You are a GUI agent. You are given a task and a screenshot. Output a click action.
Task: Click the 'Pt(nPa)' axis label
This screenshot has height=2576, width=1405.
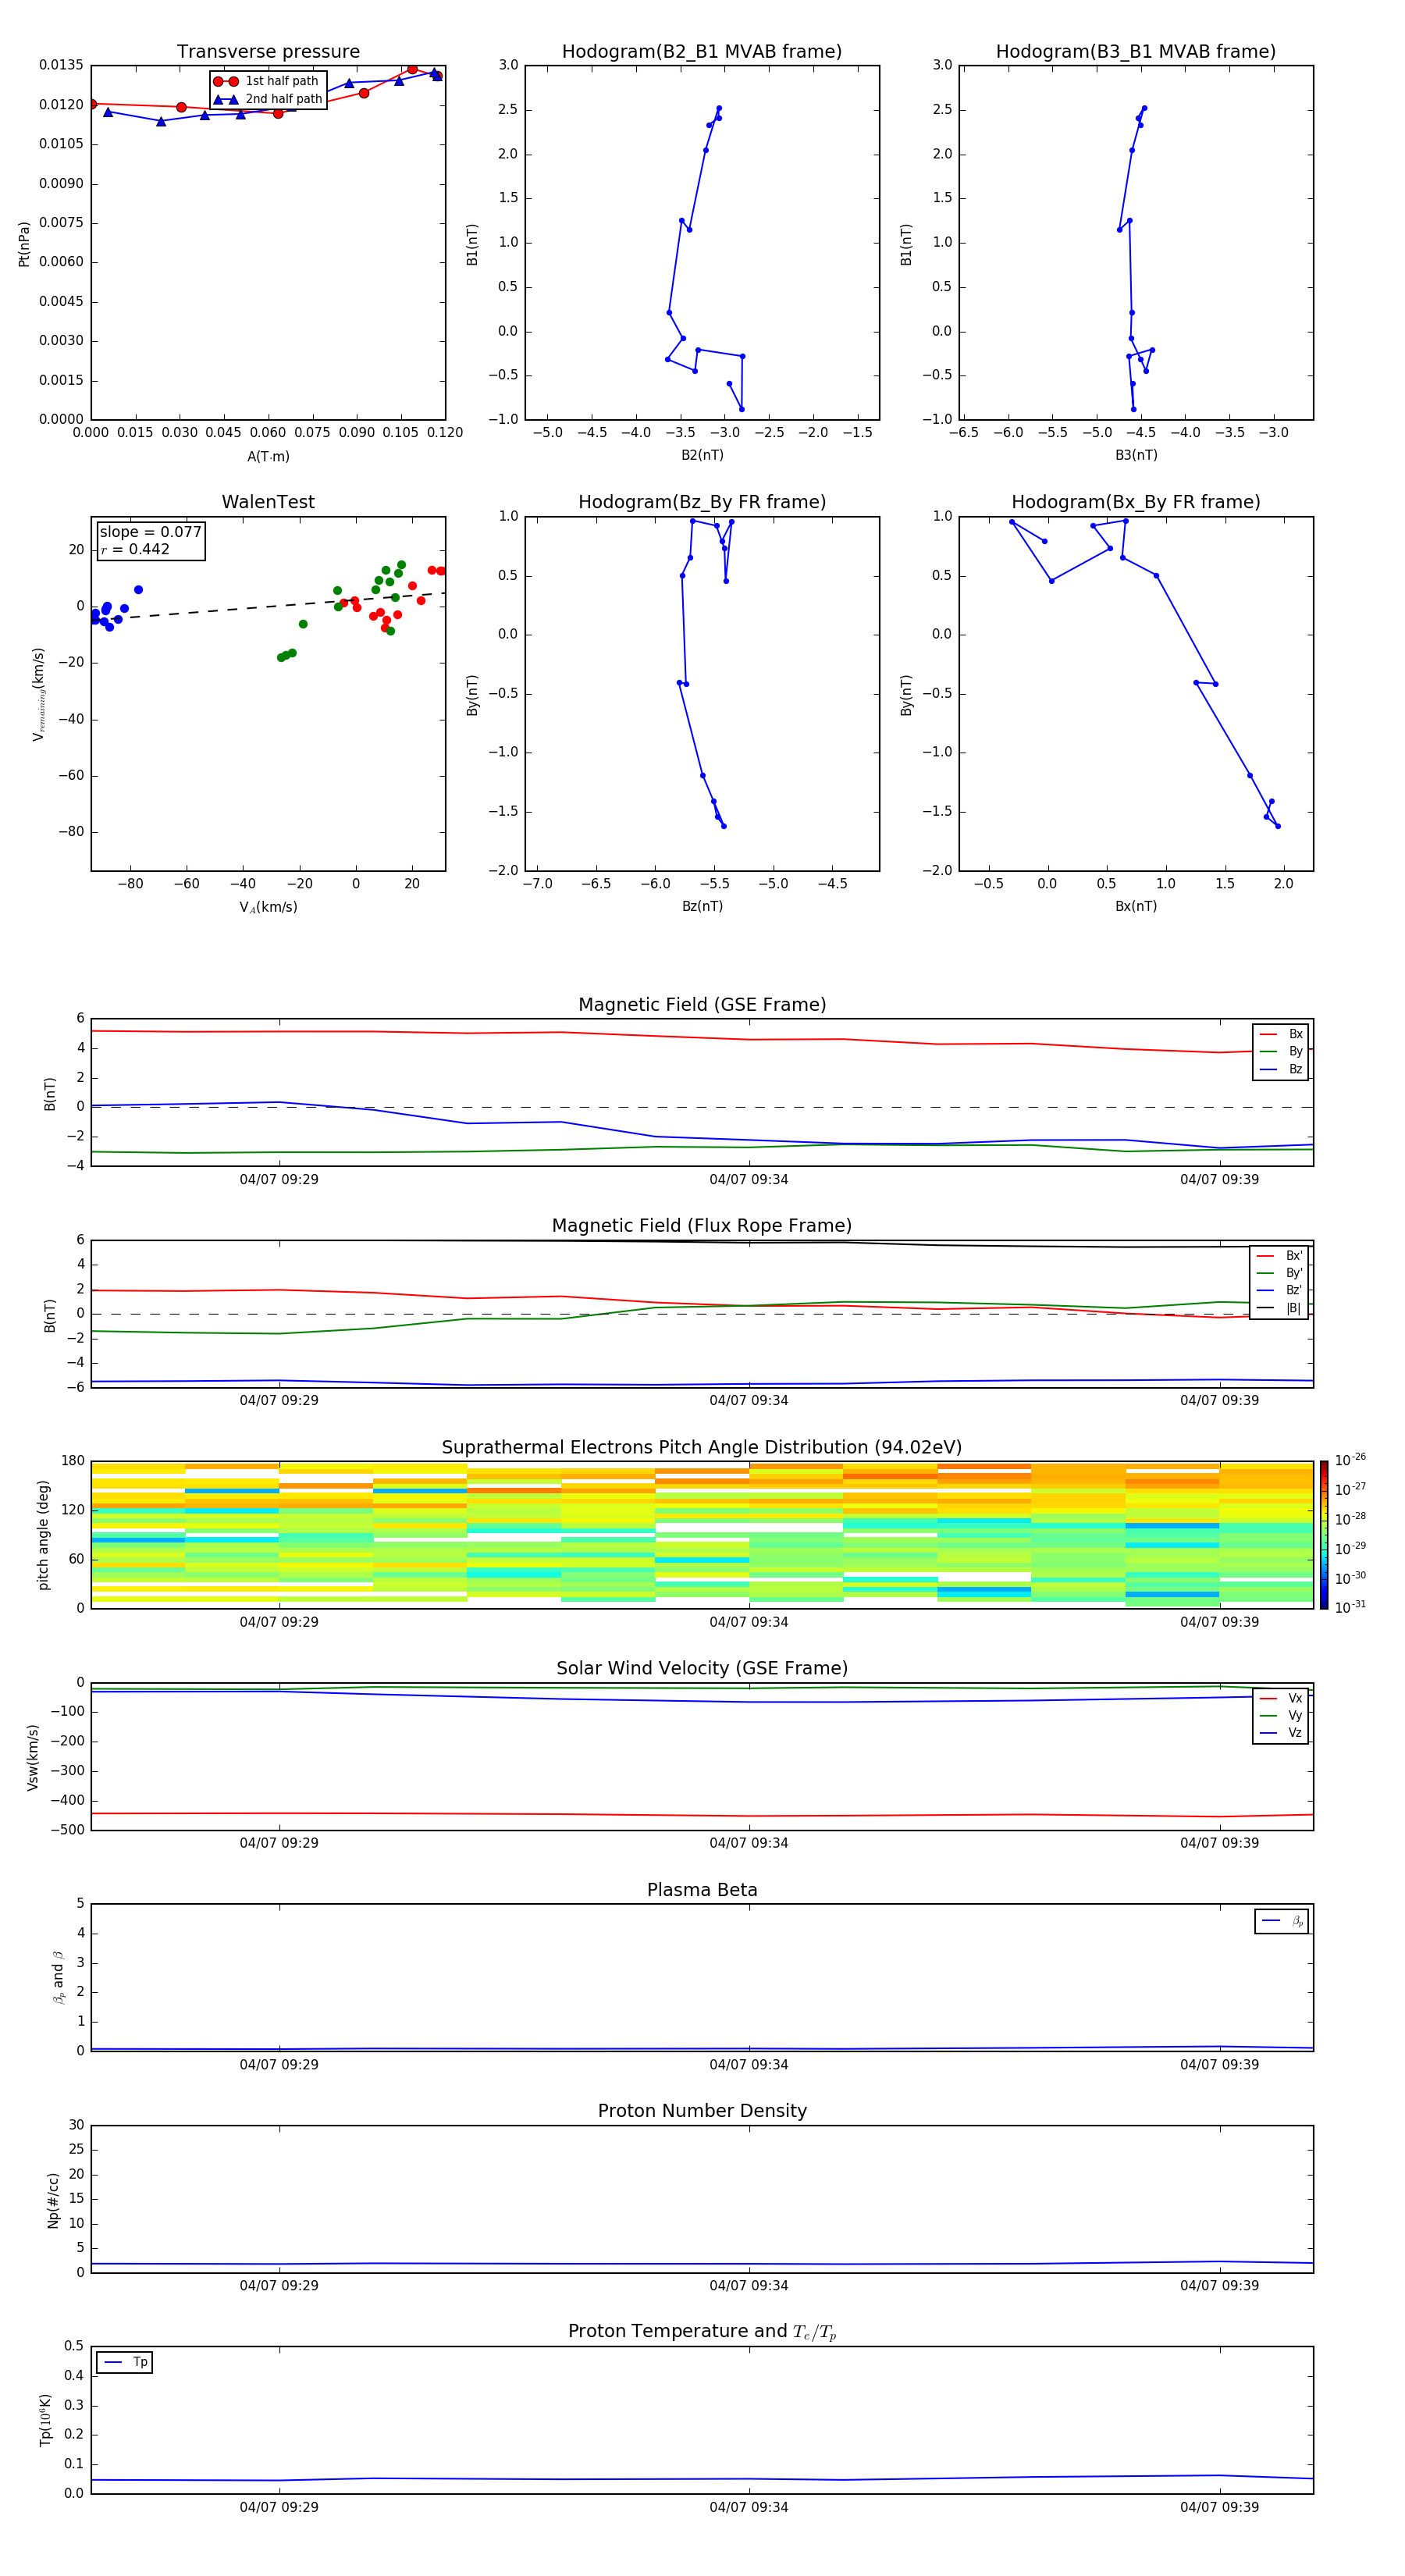click(24, 243)
